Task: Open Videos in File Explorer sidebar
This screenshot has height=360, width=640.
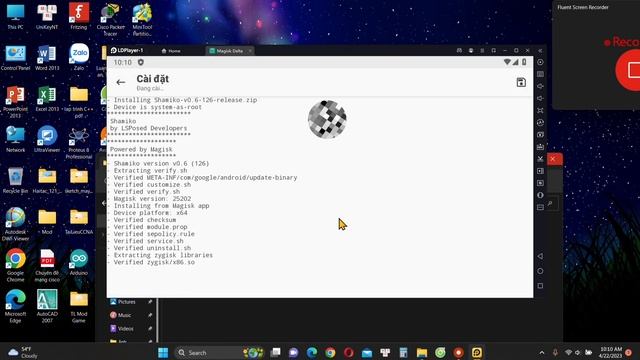Action: (x=125, y=329)
